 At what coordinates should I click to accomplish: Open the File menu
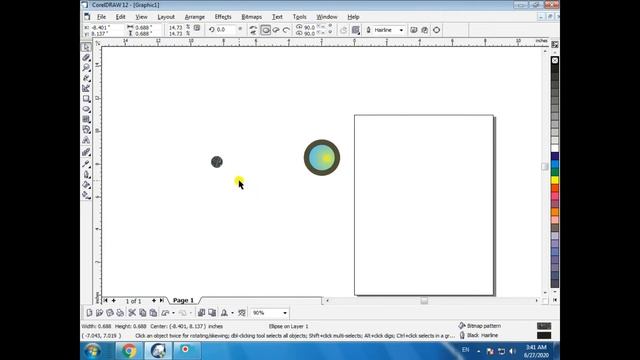tap(101, 17)
